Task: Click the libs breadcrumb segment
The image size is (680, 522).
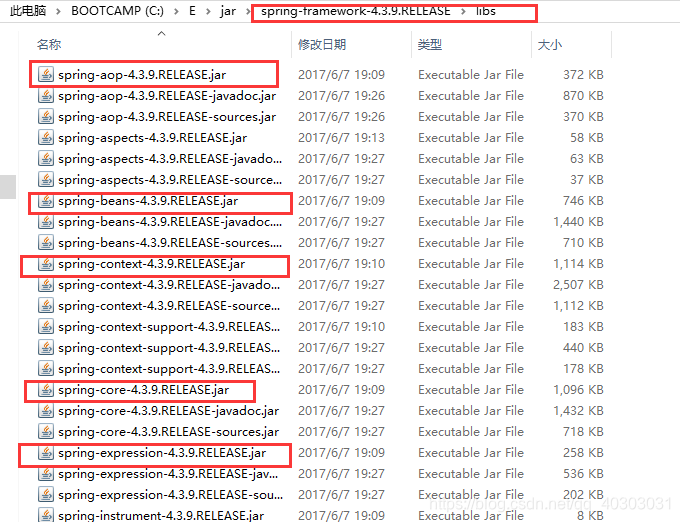Action: [x=486, y=11]
